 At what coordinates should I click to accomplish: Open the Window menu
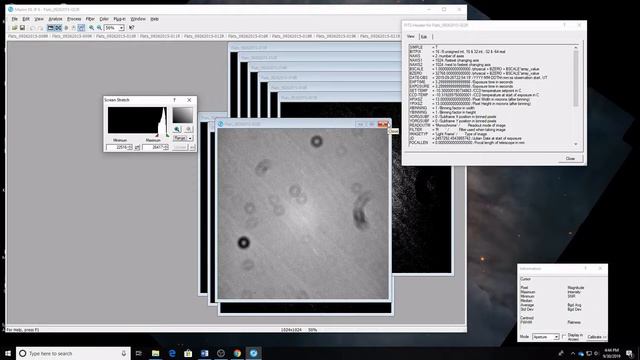[x=138, y=19]
